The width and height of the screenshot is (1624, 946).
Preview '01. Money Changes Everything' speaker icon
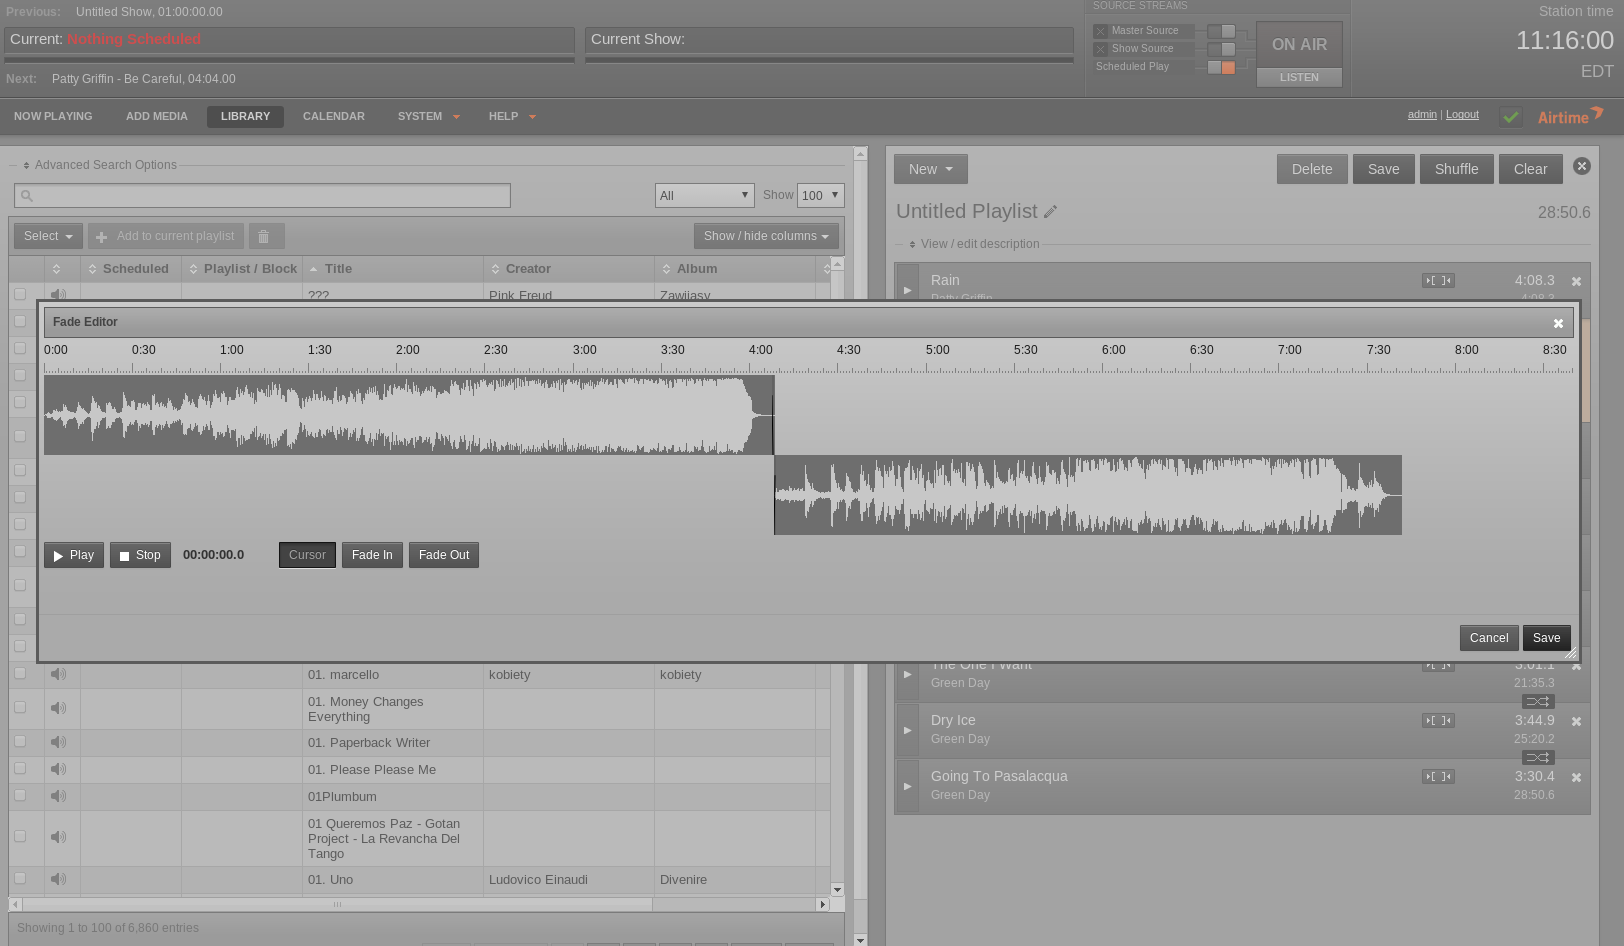(59, 708)
